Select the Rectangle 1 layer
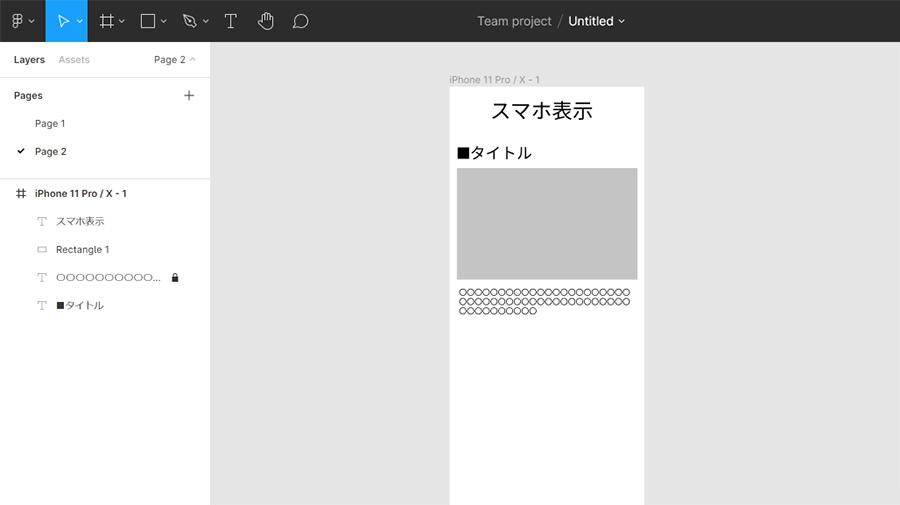900x505 pixels. click(82, 250)
